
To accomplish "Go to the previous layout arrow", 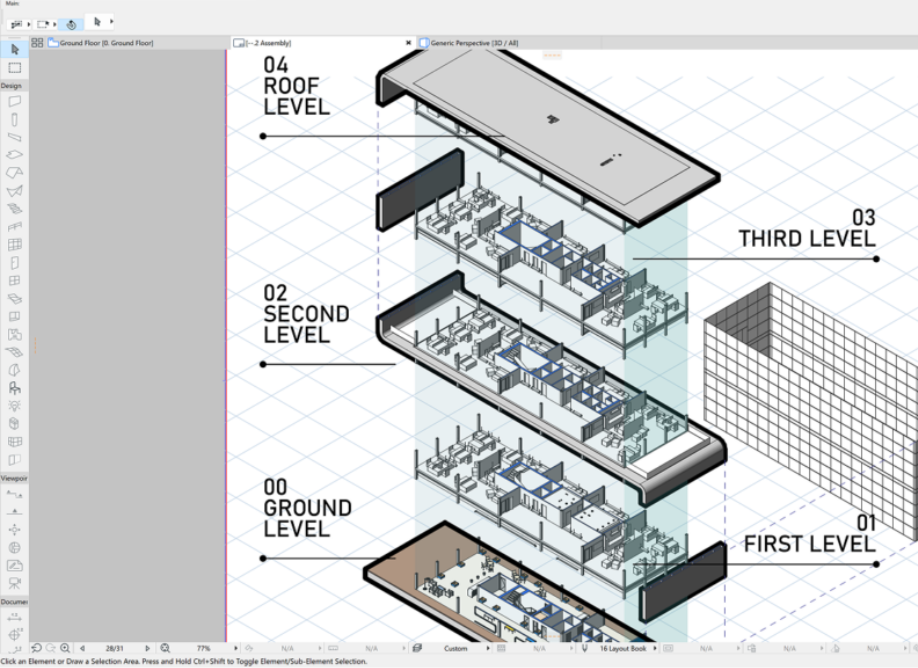I will [83, 648].
